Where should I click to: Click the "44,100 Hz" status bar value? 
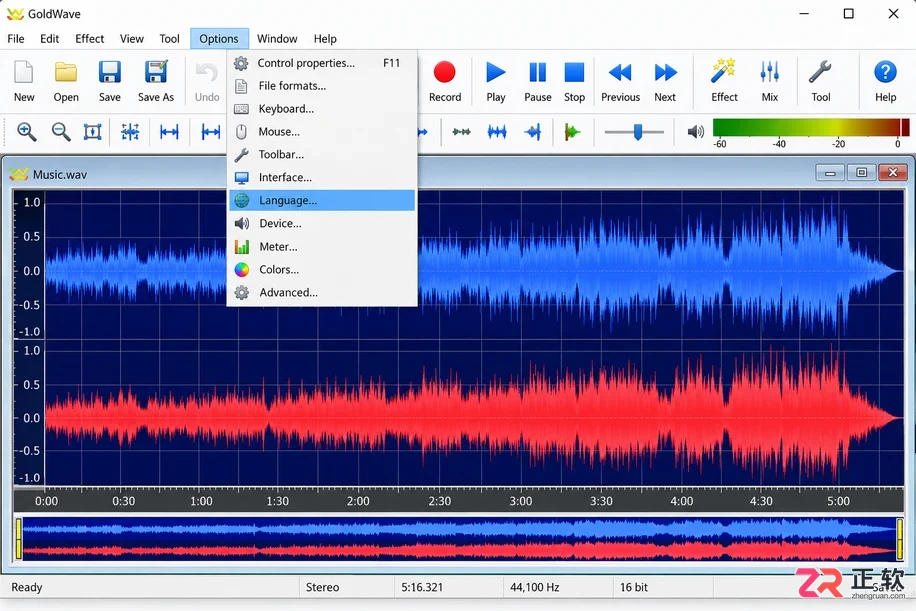tap(535, 587)
